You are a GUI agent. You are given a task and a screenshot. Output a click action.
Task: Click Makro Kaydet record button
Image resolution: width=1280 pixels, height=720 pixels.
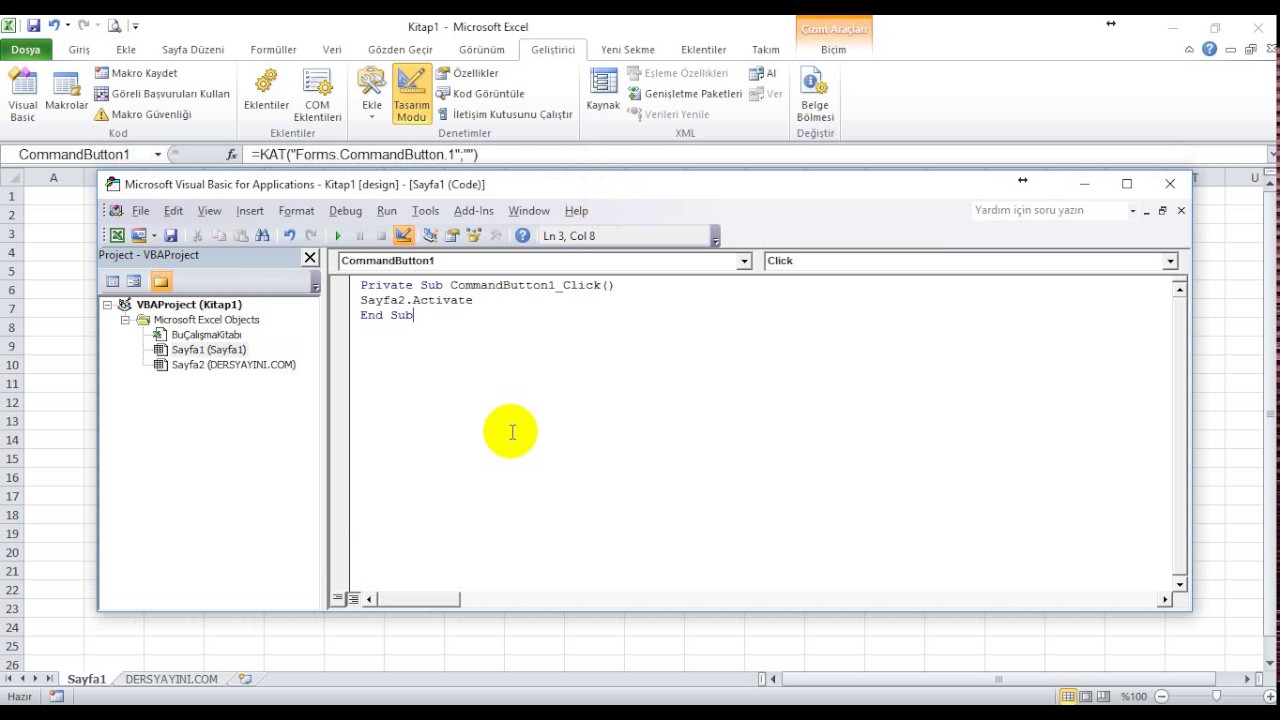coord(136,73)
